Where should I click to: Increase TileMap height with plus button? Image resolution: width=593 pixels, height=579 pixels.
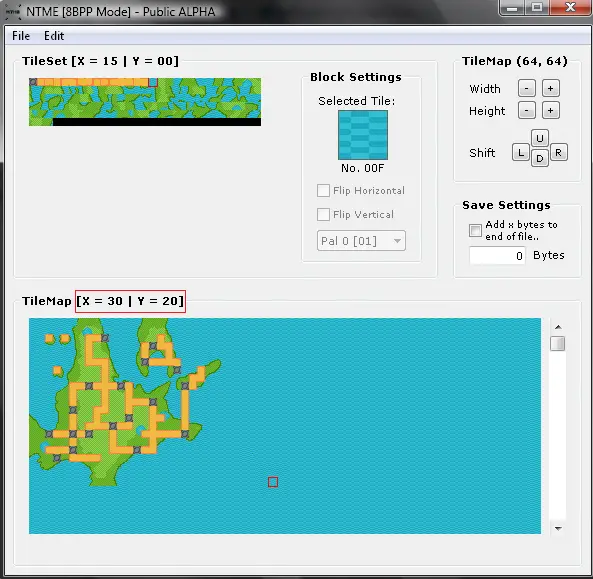551,111
